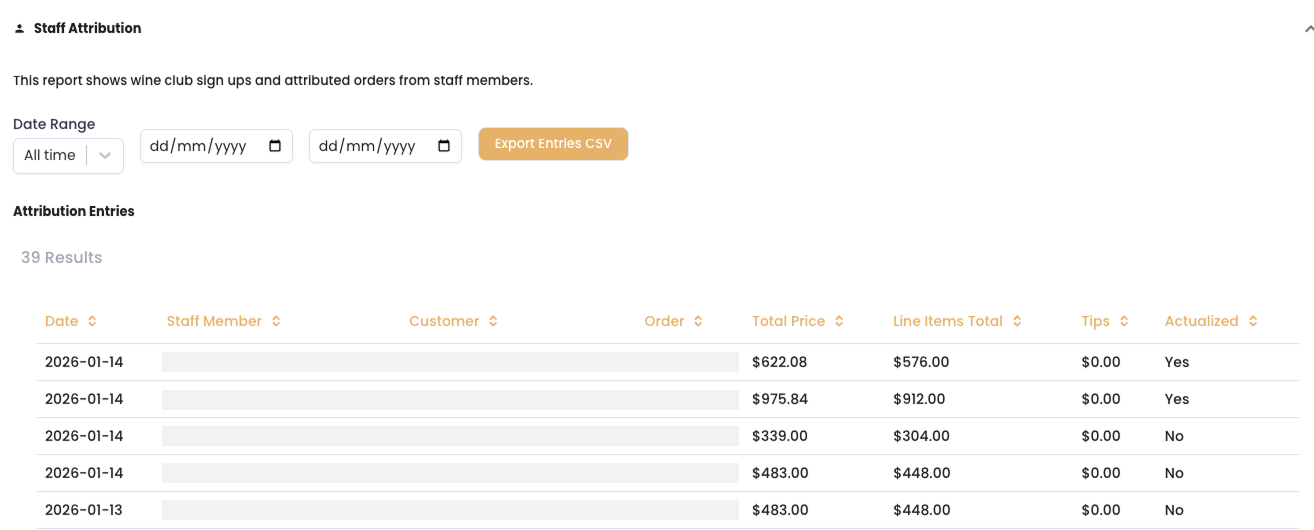Image resolution: width=1314 pixels, height=530 pixels.
Task: Click the person icon beside Staff Attribution
Action: (x=19, y=29)
